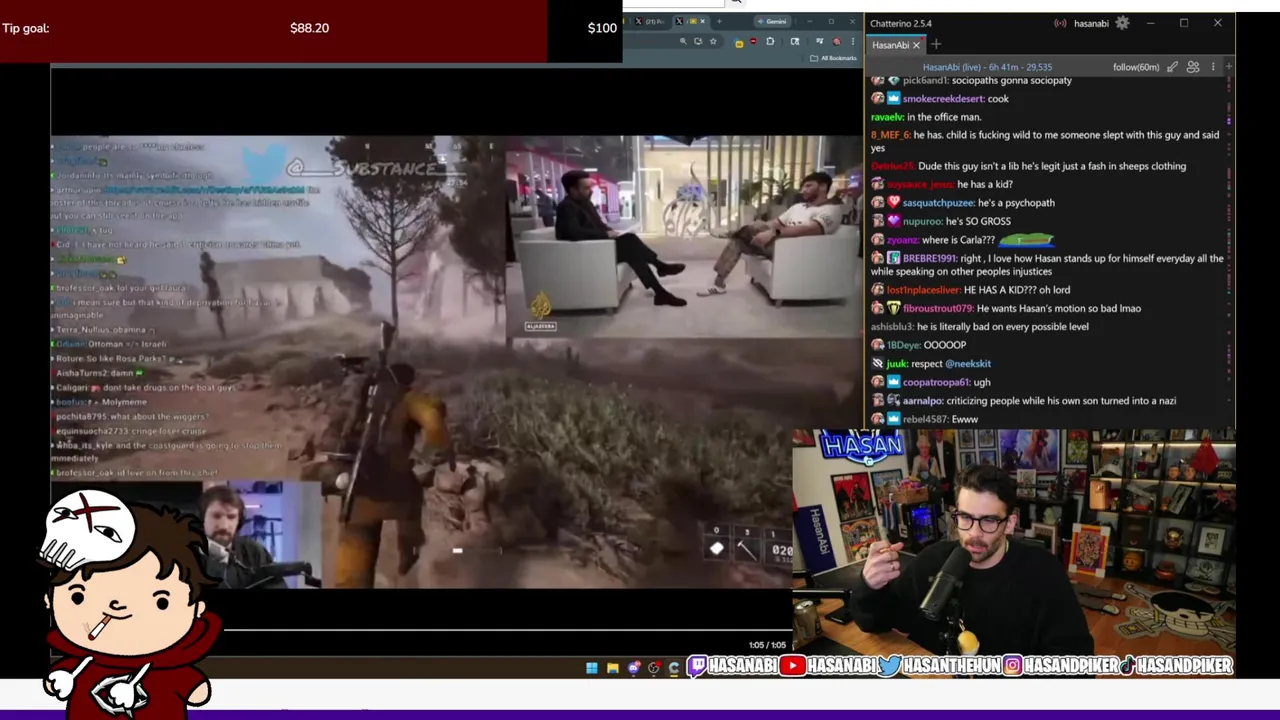Screen dimensions: 1280x720
Task: Open Chatterino settings gear
Action: (1122, 23)
